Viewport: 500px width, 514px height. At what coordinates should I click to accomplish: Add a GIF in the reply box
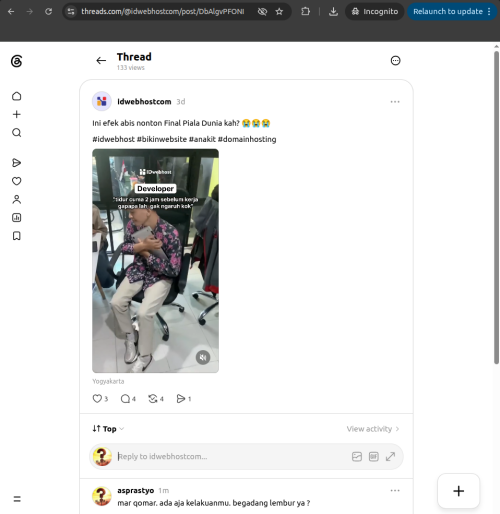[x=374, y=456]
